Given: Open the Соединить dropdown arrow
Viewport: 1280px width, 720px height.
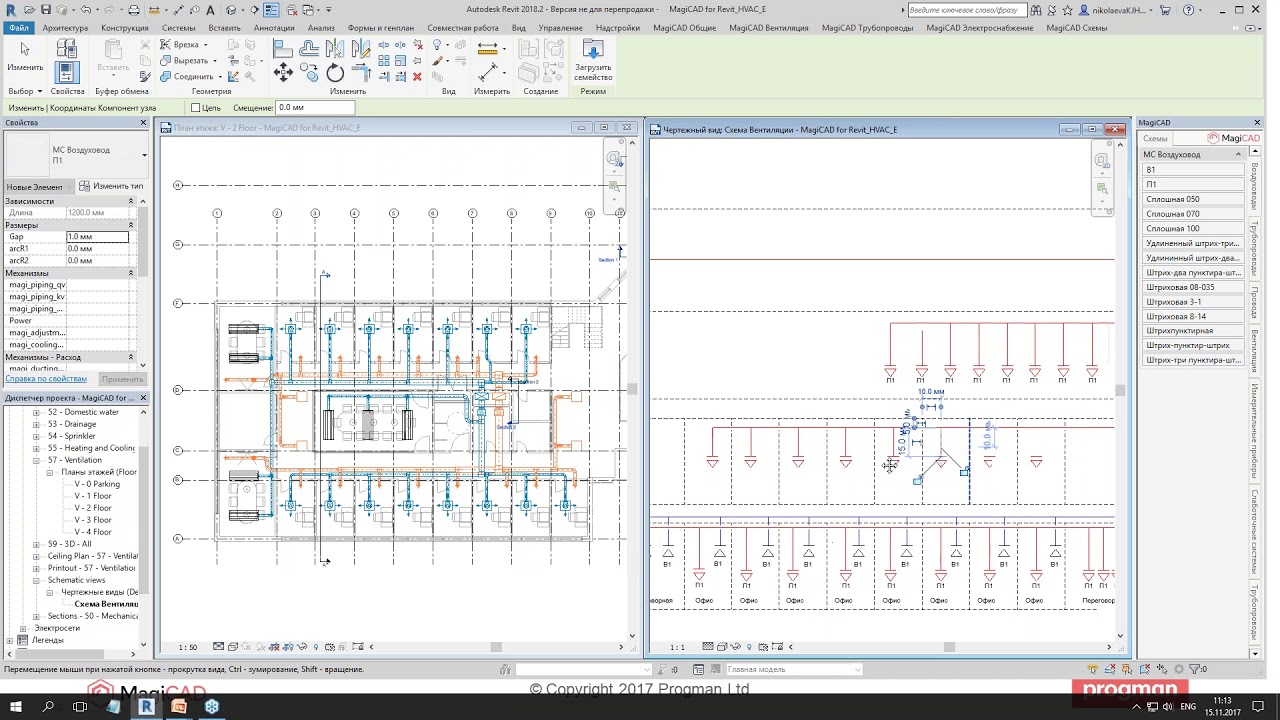Looking at the screenshot, I should (x=222, y=76).
